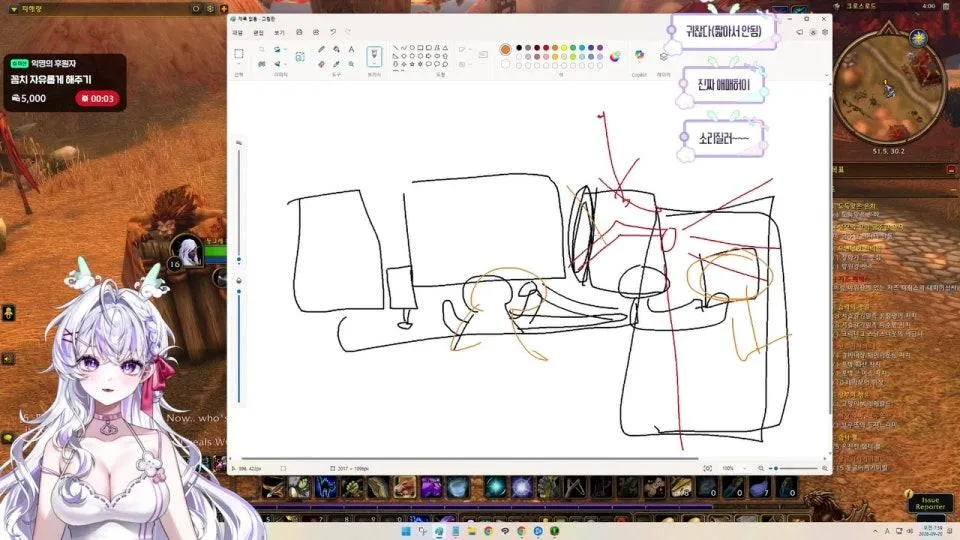Select the rectangular Selection tool
The height and width of the screenshot is (540, 960).
click(x=239, y=54)
